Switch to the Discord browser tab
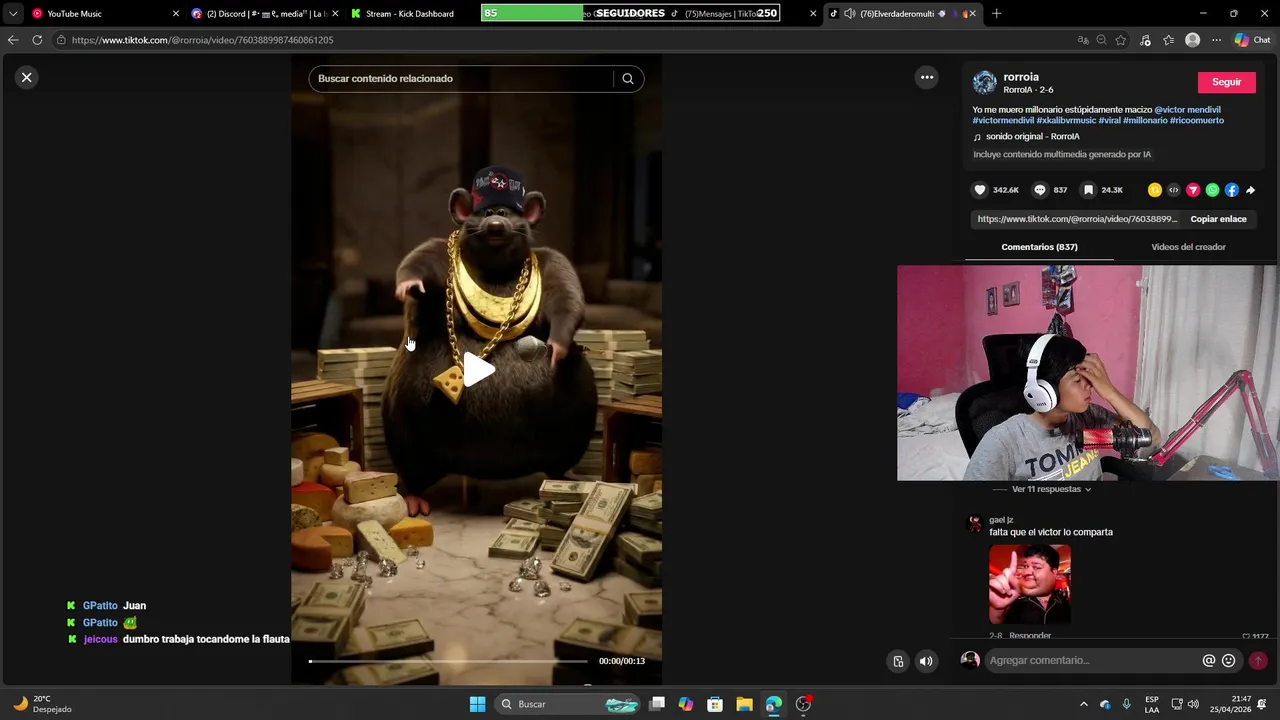Image resolution: width=1280 pixels, height=720 pixels. 264,14
